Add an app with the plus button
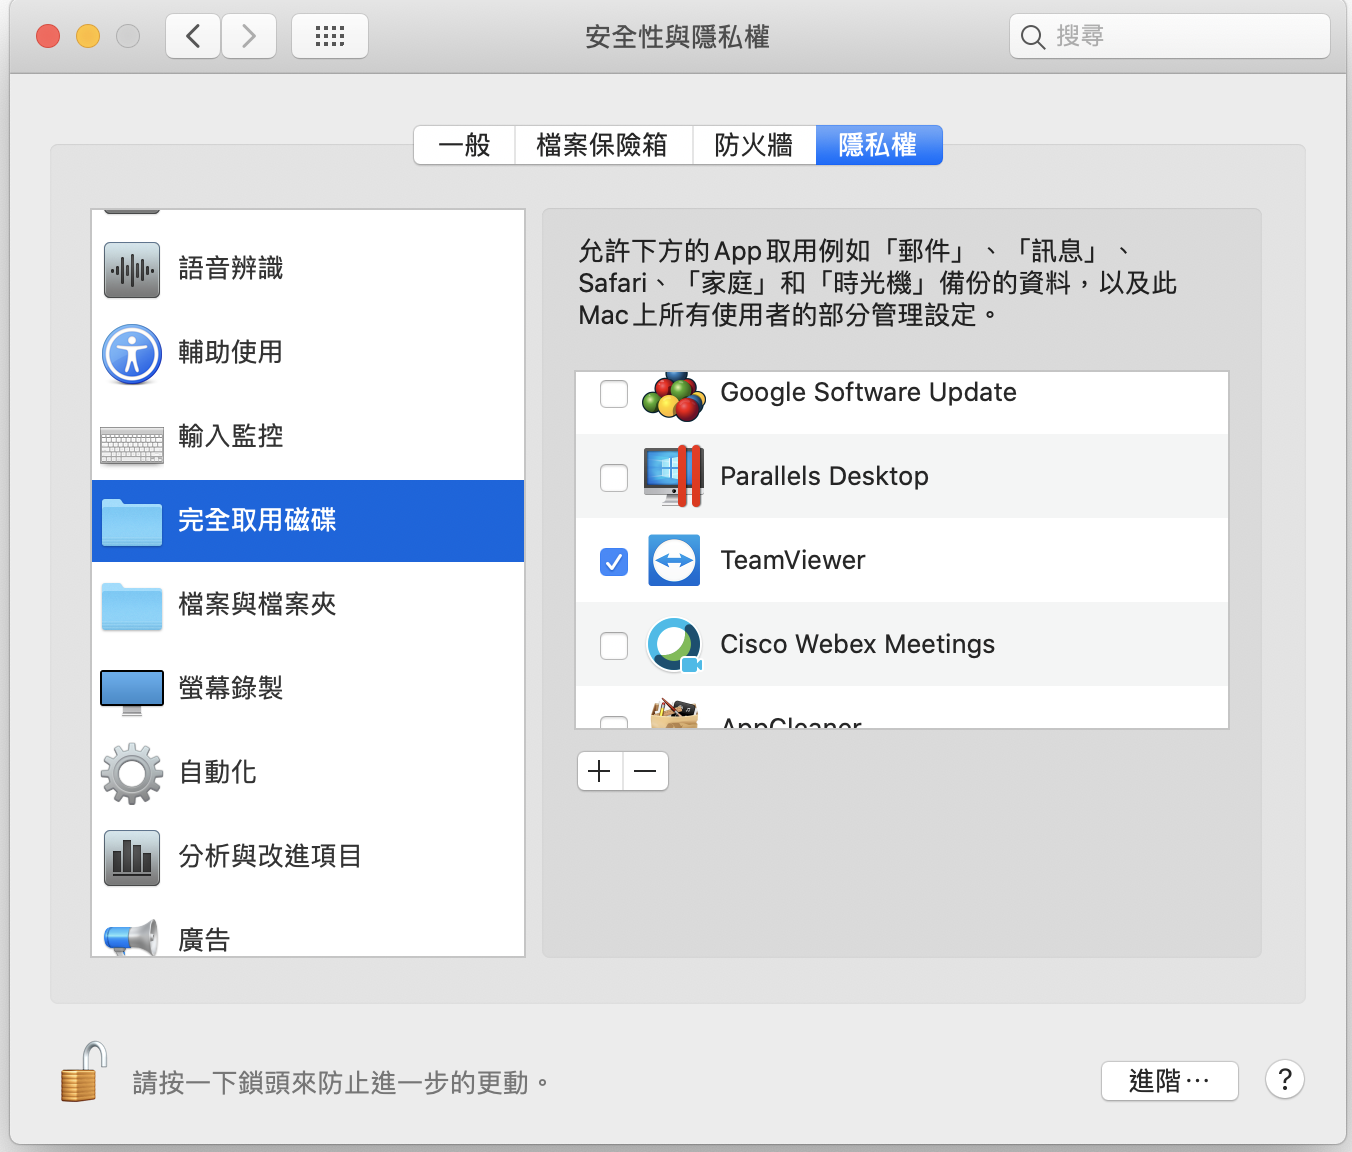The image size is (1352, 1152). [600, 771]
